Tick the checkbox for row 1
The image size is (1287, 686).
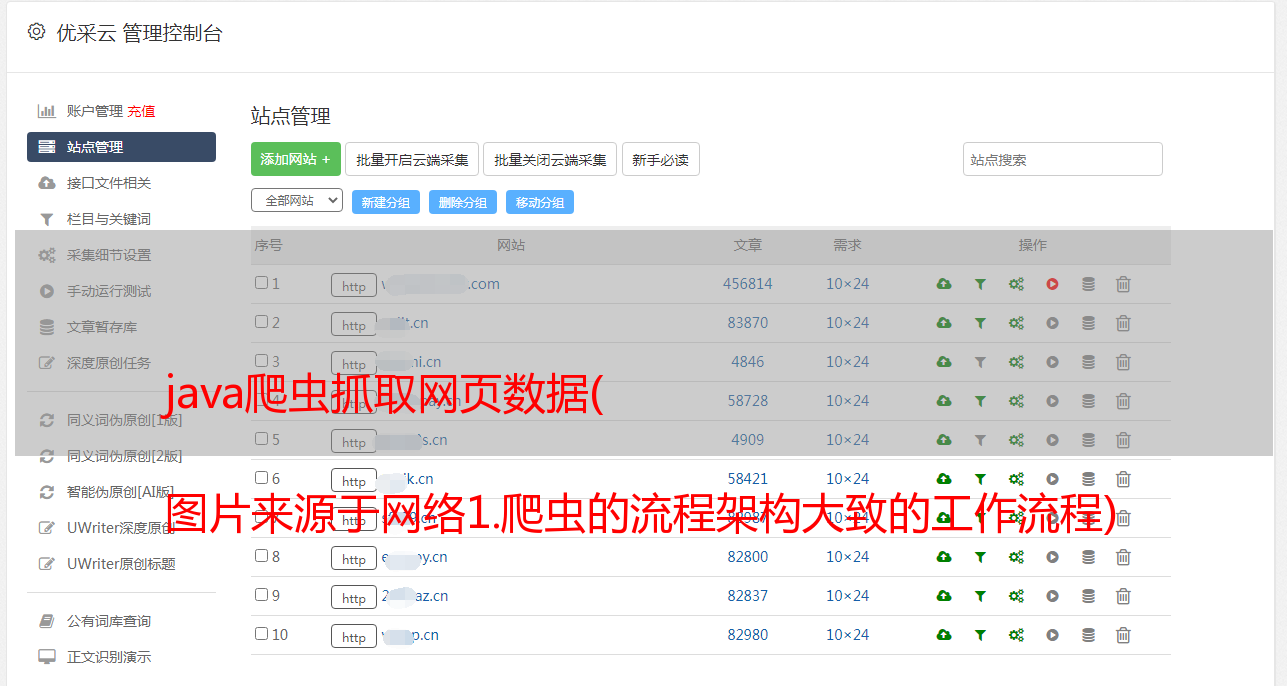tap(261, 283)
